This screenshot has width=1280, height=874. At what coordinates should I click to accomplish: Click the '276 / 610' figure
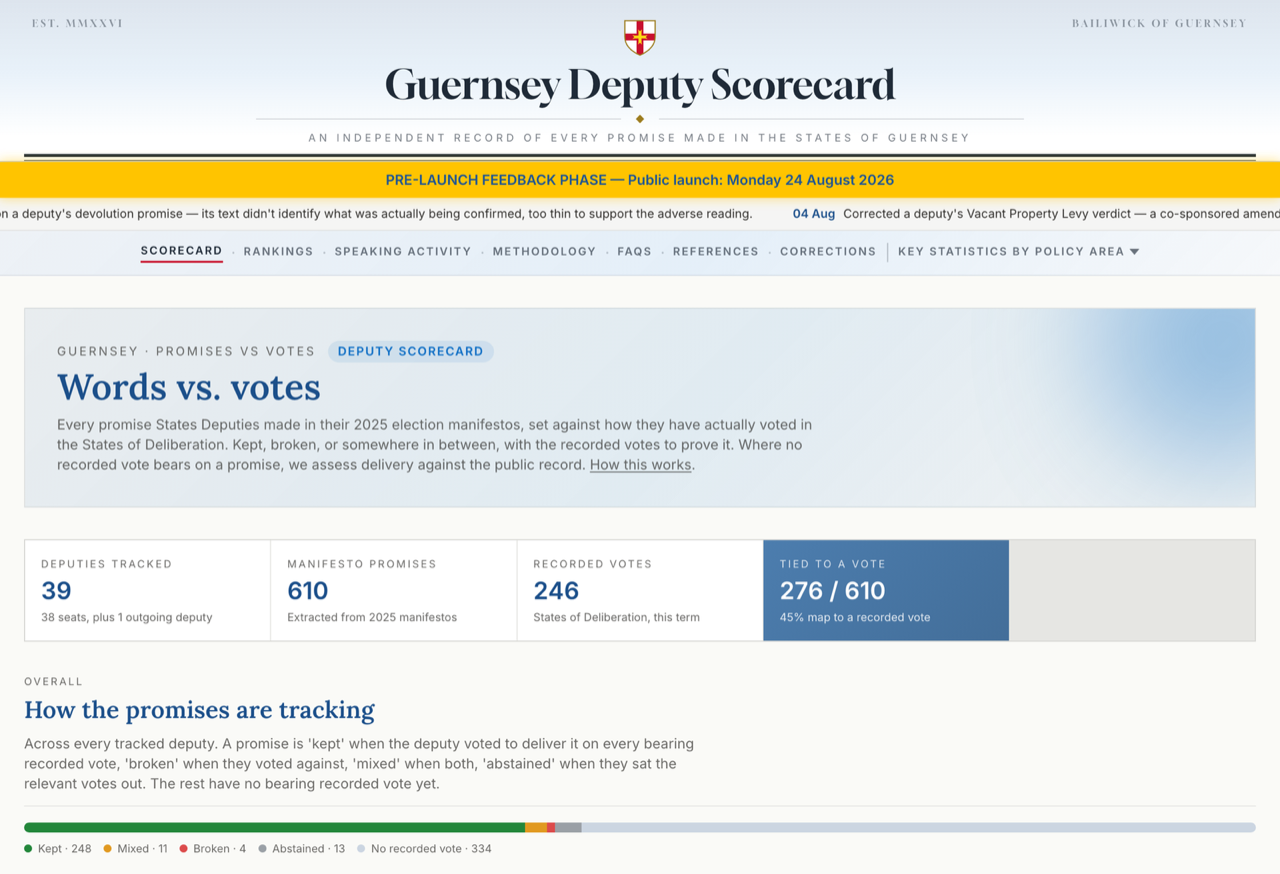(832, 591)
